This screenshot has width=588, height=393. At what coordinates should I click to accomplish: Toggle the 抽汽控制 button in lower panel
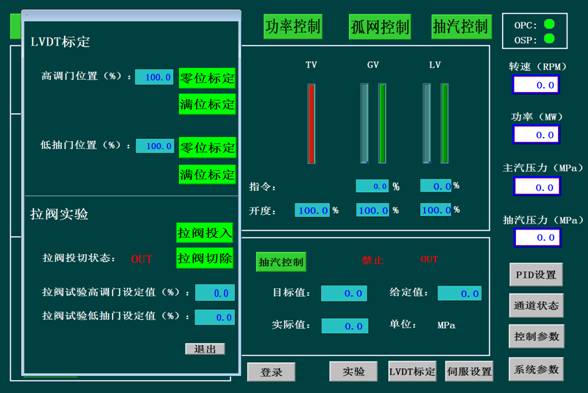pyautogui.click(x=281, y=262)
